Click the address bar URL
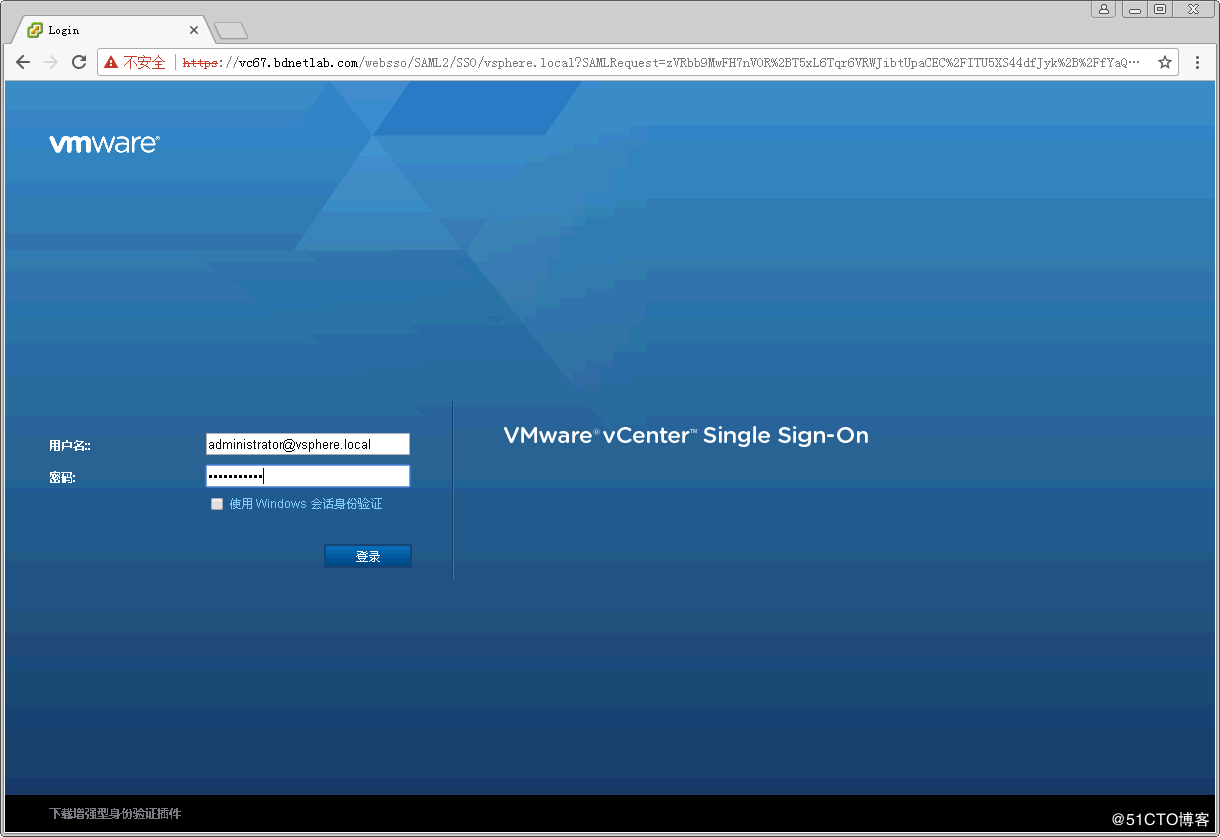The width and height of the screenshot is (1220, 837). pyautogui.click(x=661, y=62)
